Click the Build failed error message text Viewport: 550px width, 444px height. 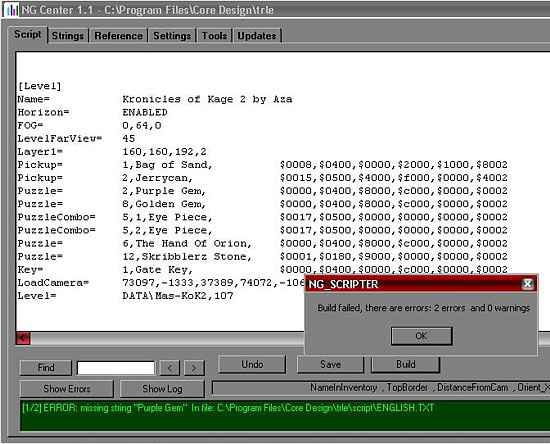pos(423,308)
